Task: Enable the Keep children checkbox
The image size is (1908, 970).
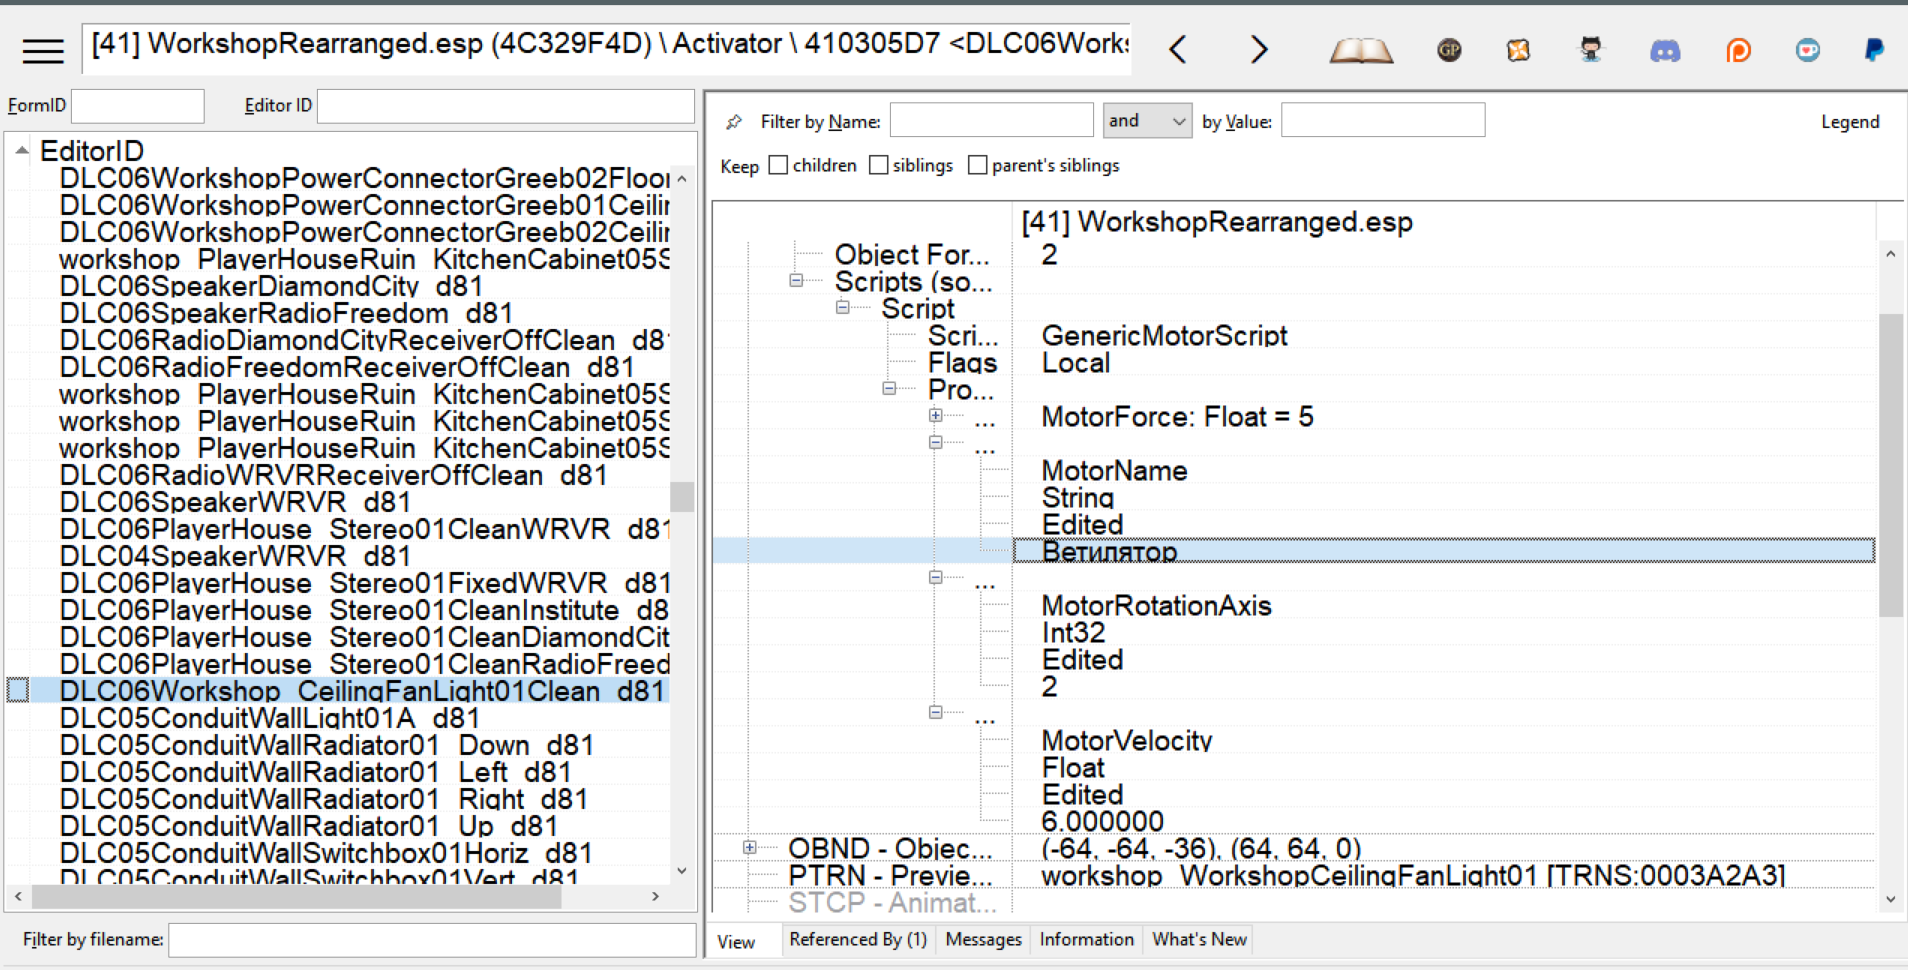Action: click(x=778, y=165)
